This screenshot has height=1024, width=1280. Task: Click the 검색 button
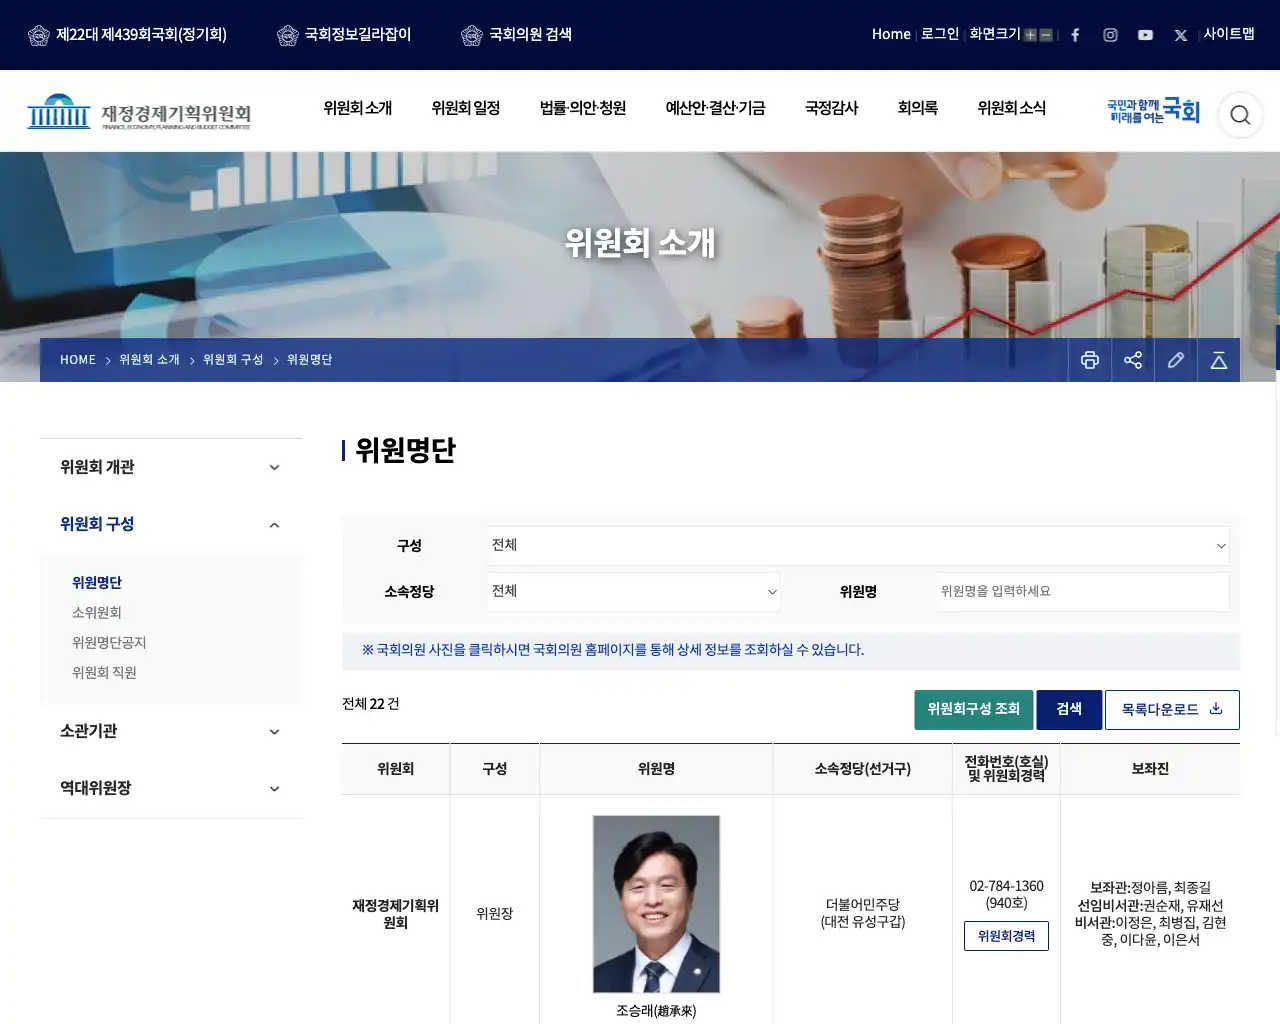point(1069,710)
